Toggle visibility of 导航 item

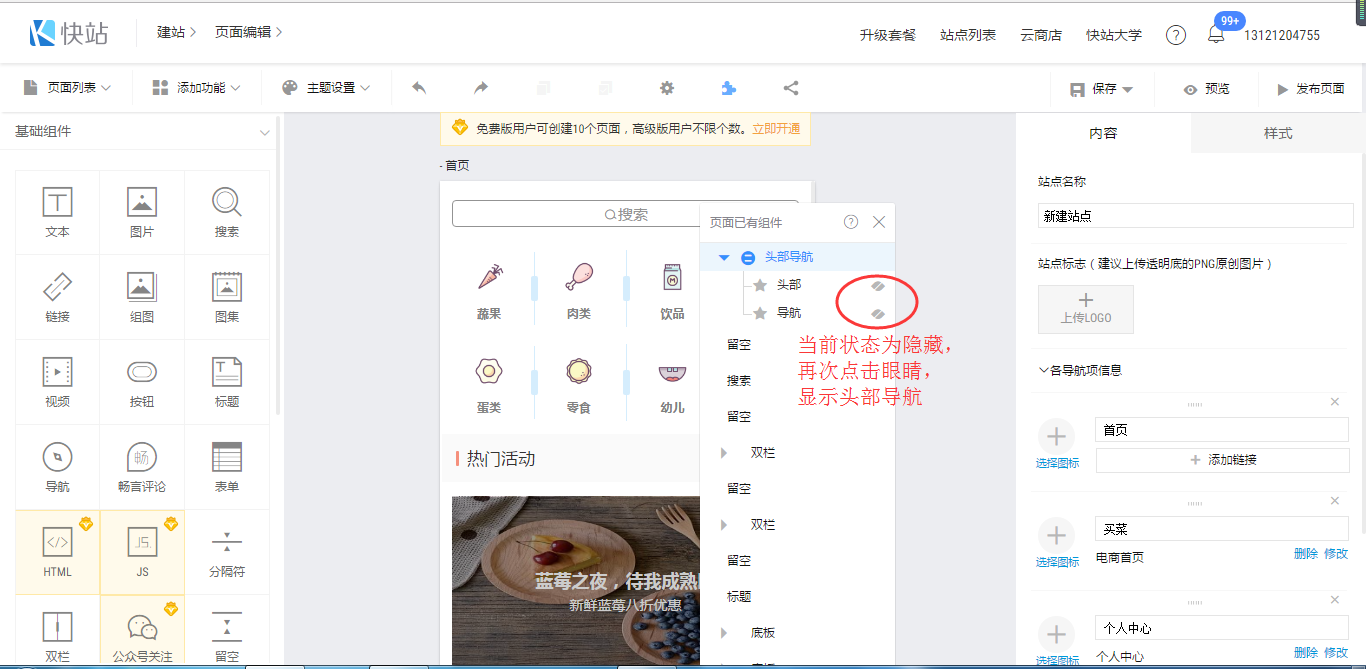coord(877,314)
